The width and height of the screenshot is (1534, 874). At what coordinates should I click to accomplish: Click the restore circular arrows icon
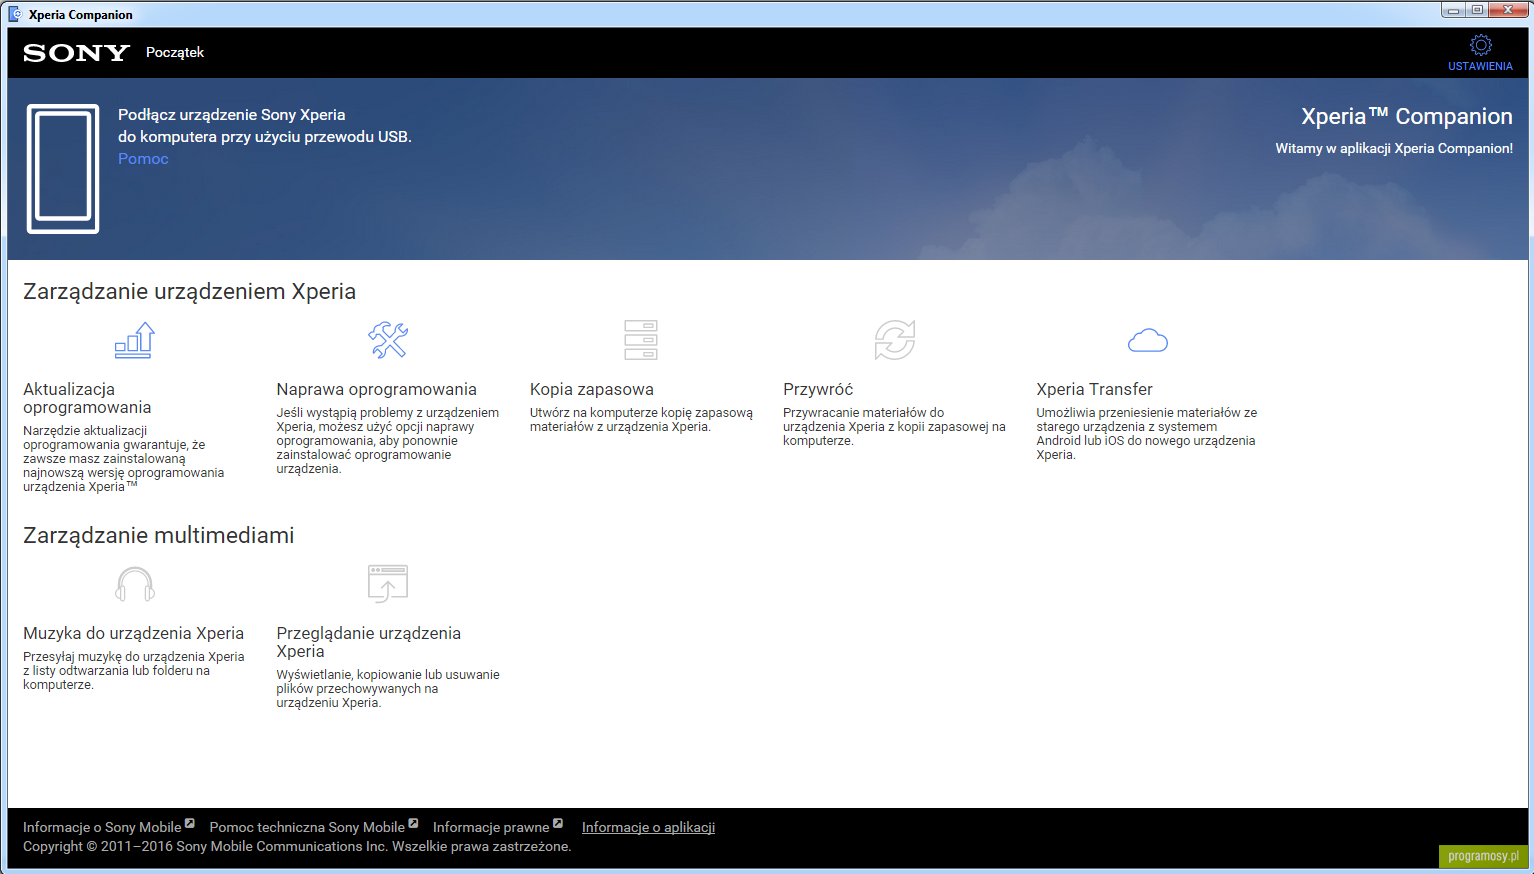[895, 340]
